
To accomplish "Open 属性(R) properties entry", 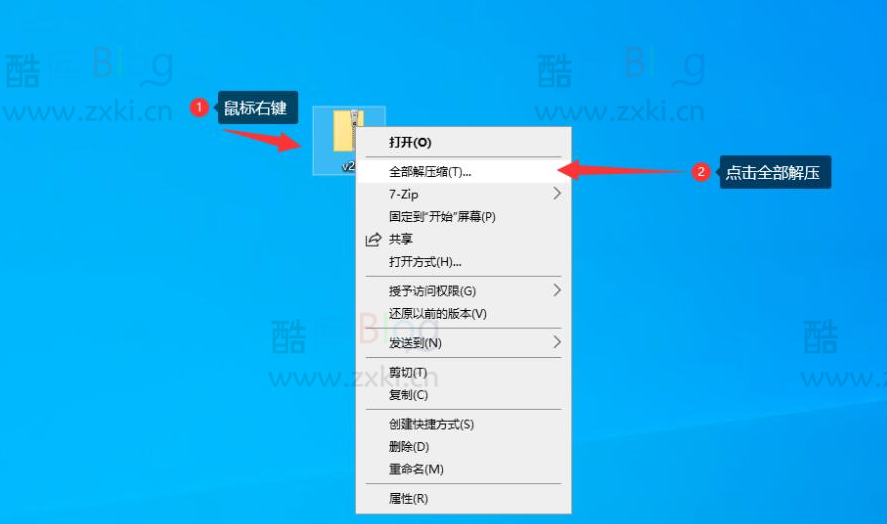I will coord(463,499).
